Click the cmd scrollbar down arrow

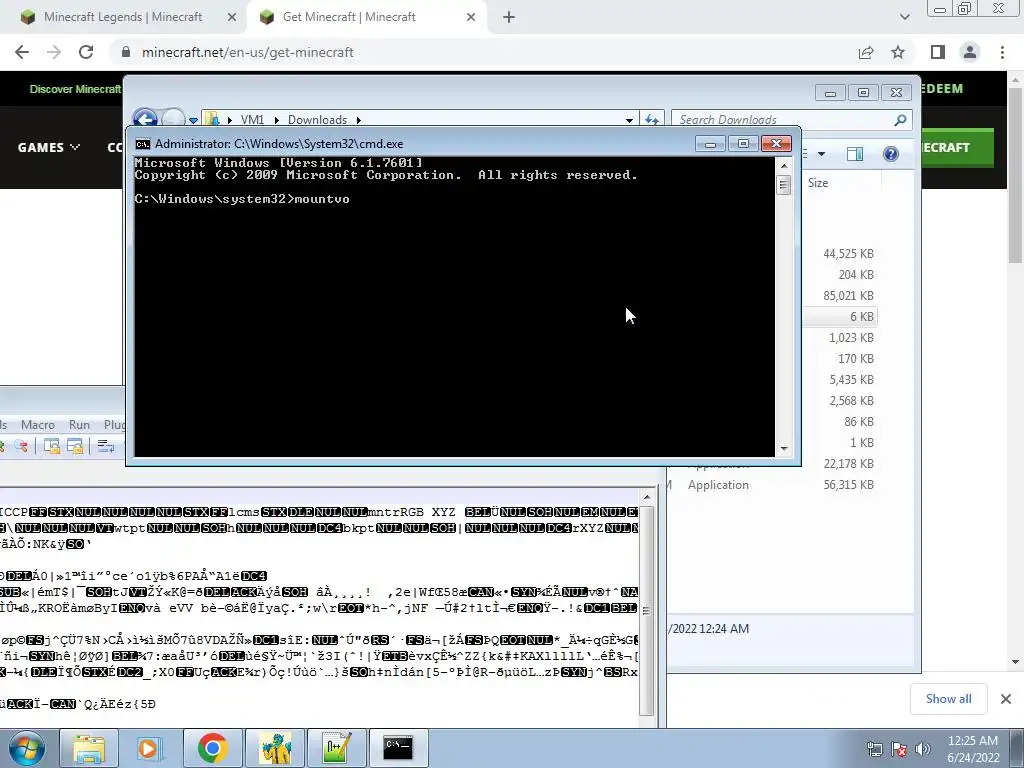pos(784,449)
